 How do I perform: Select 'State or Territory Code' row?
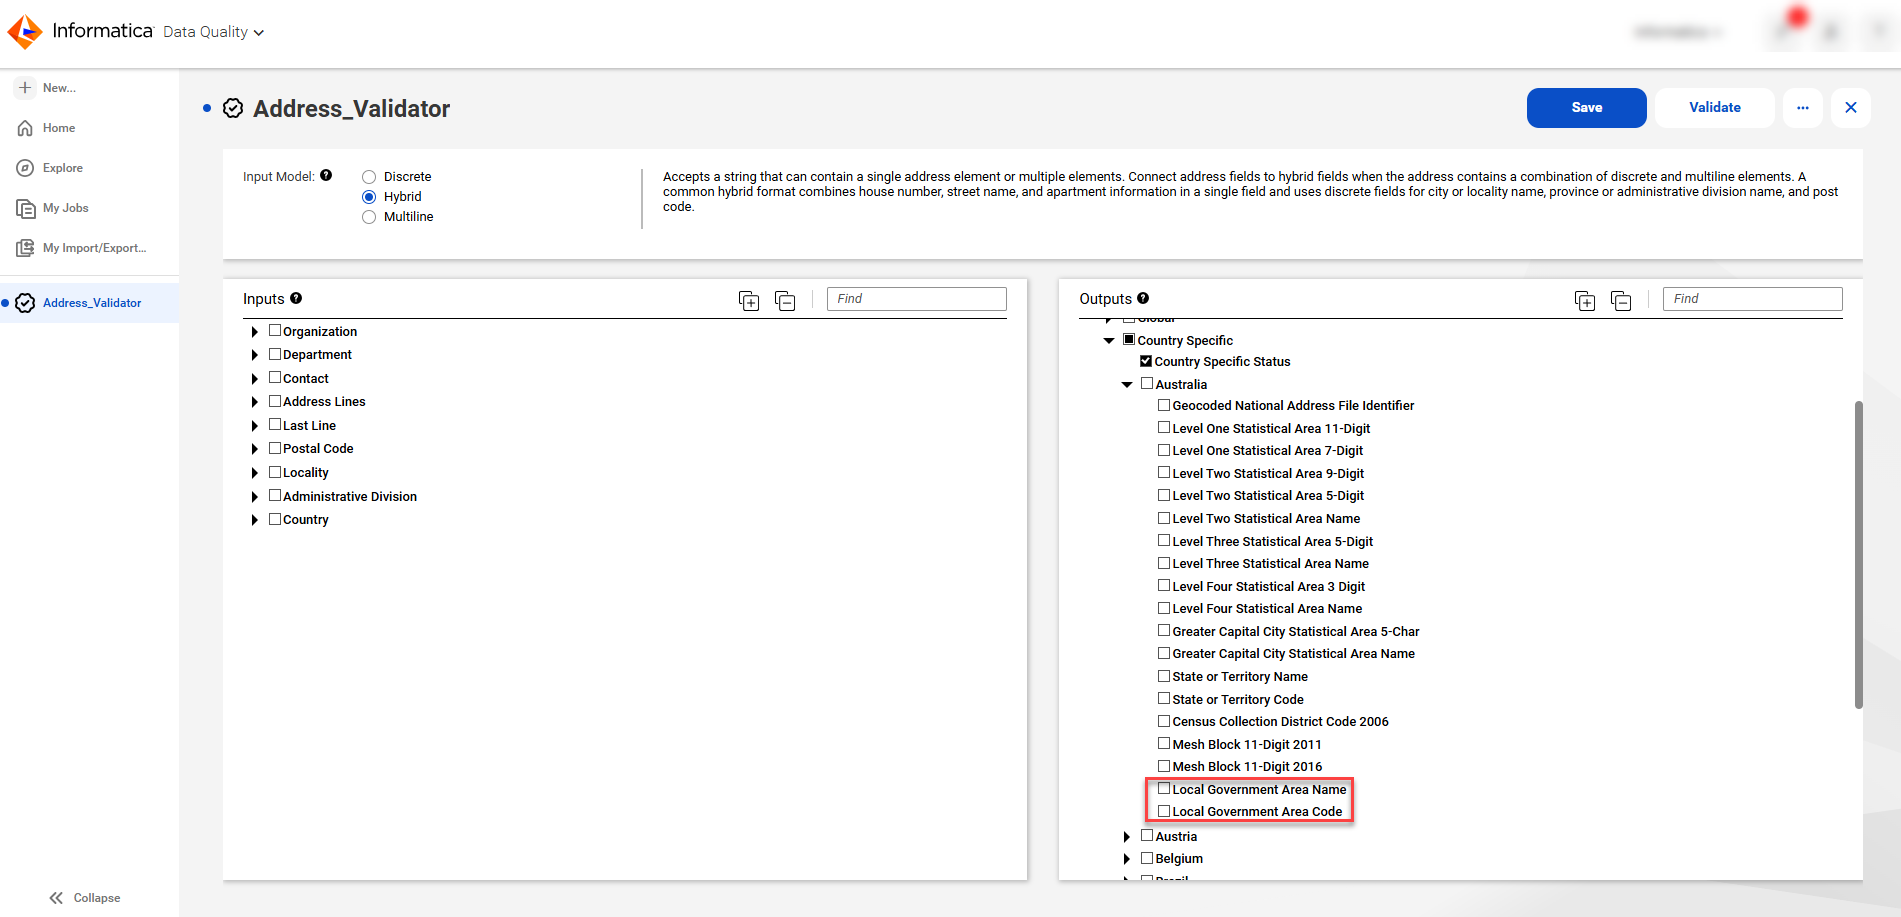coord(1238,699)
